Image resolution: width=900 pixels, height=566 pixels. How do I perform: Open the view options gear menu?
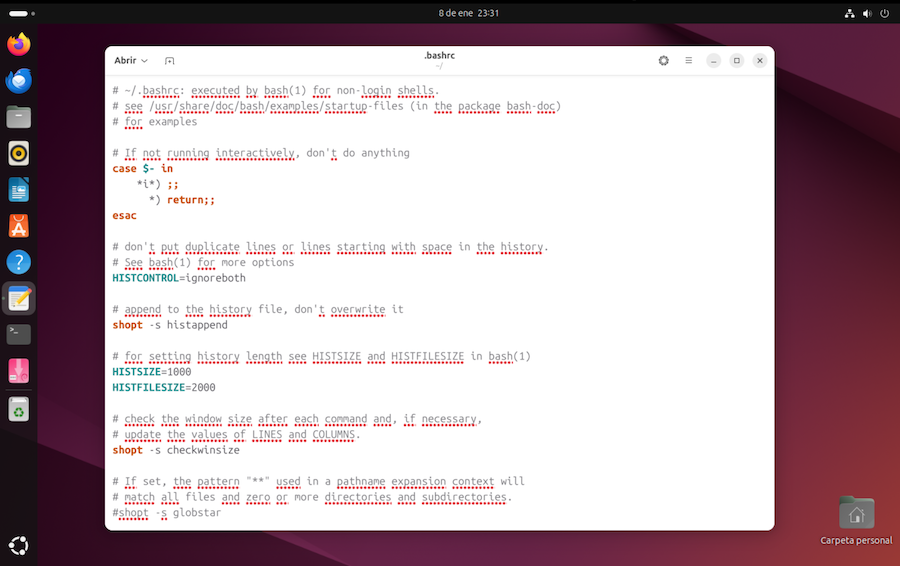point(664,61)
